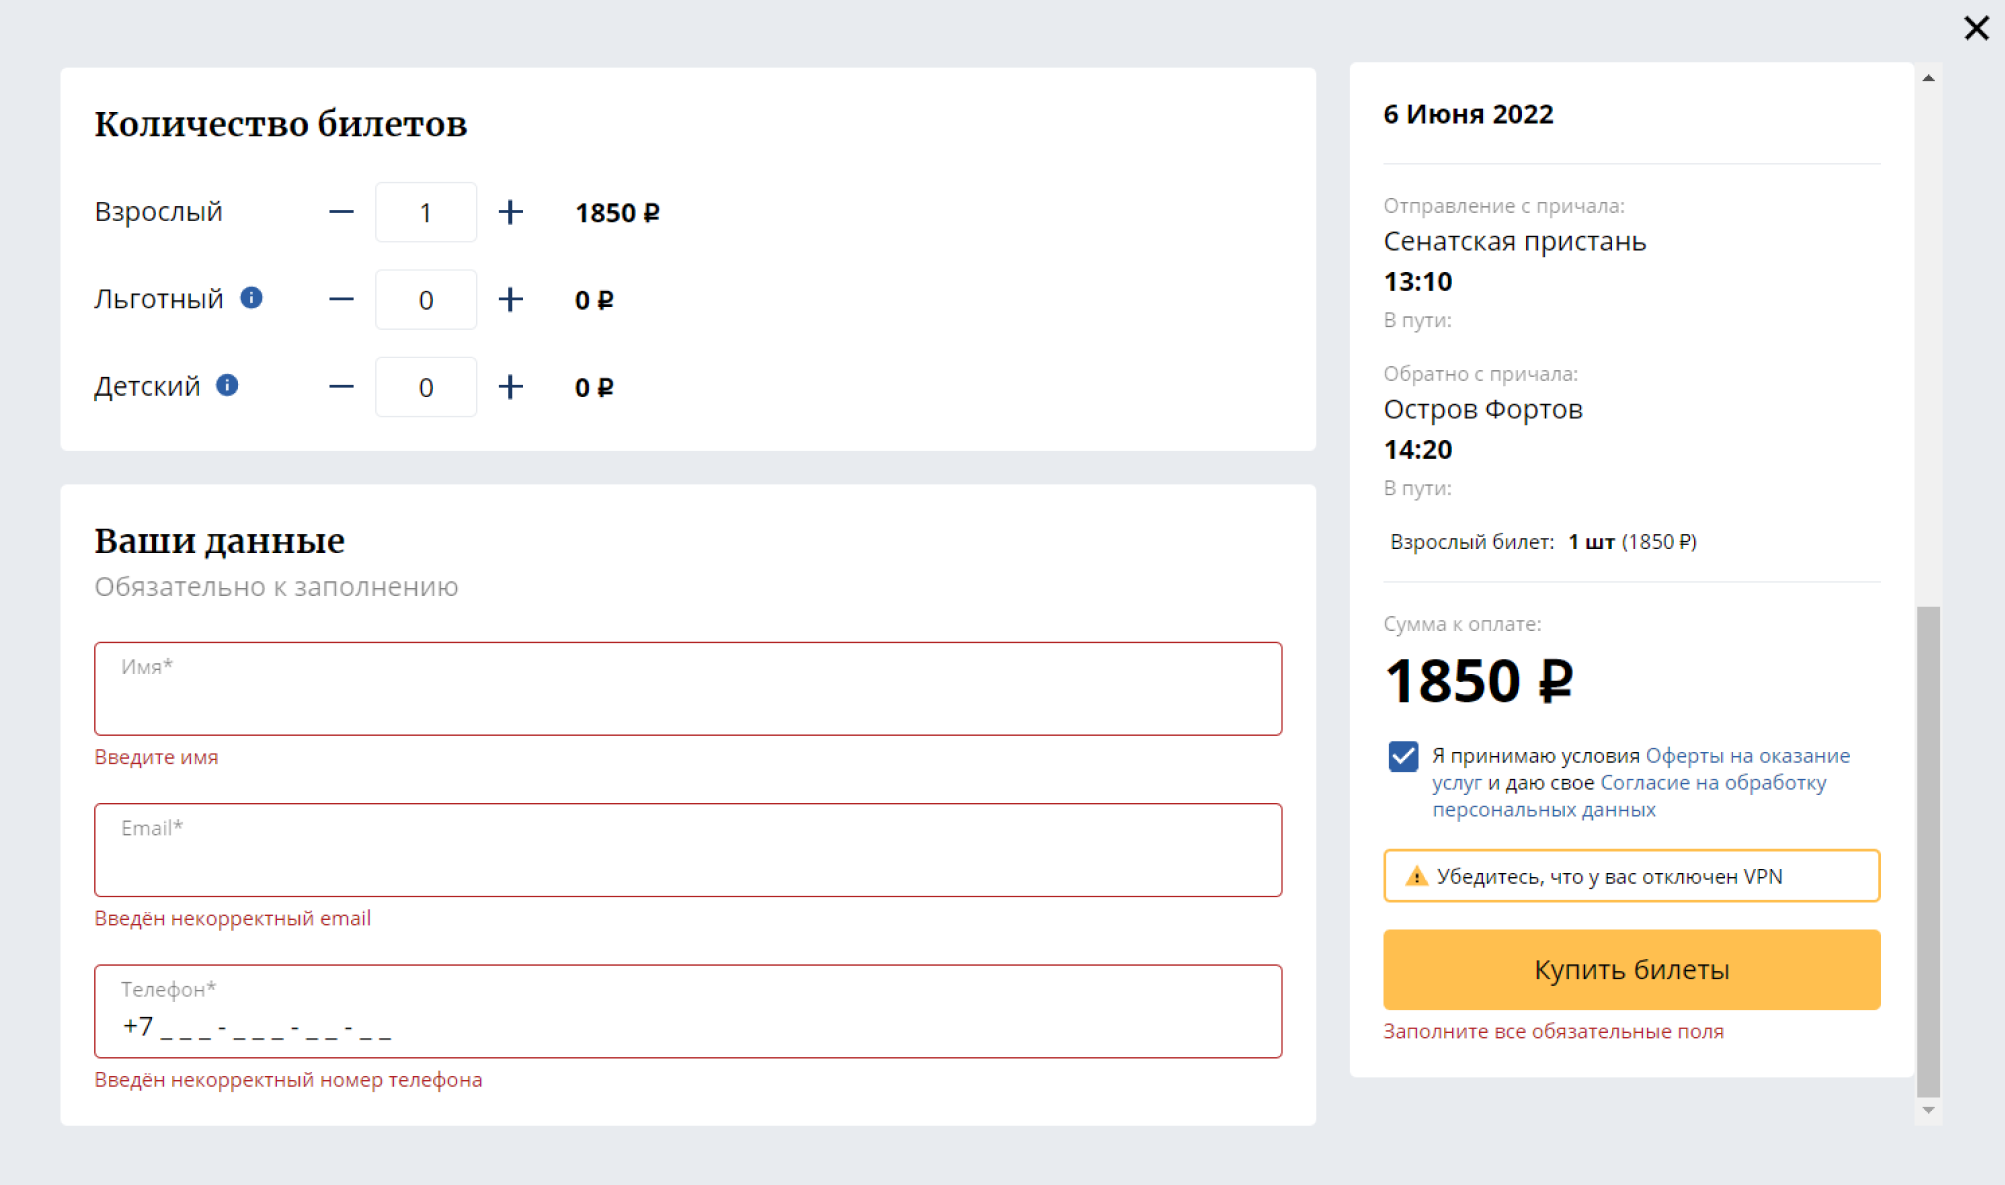Viewport: 2005px width, 1185px height.
Task: Uncheck the accept terms (Я принимаю условия) checkbox
Action: [x=1403, y=756]
